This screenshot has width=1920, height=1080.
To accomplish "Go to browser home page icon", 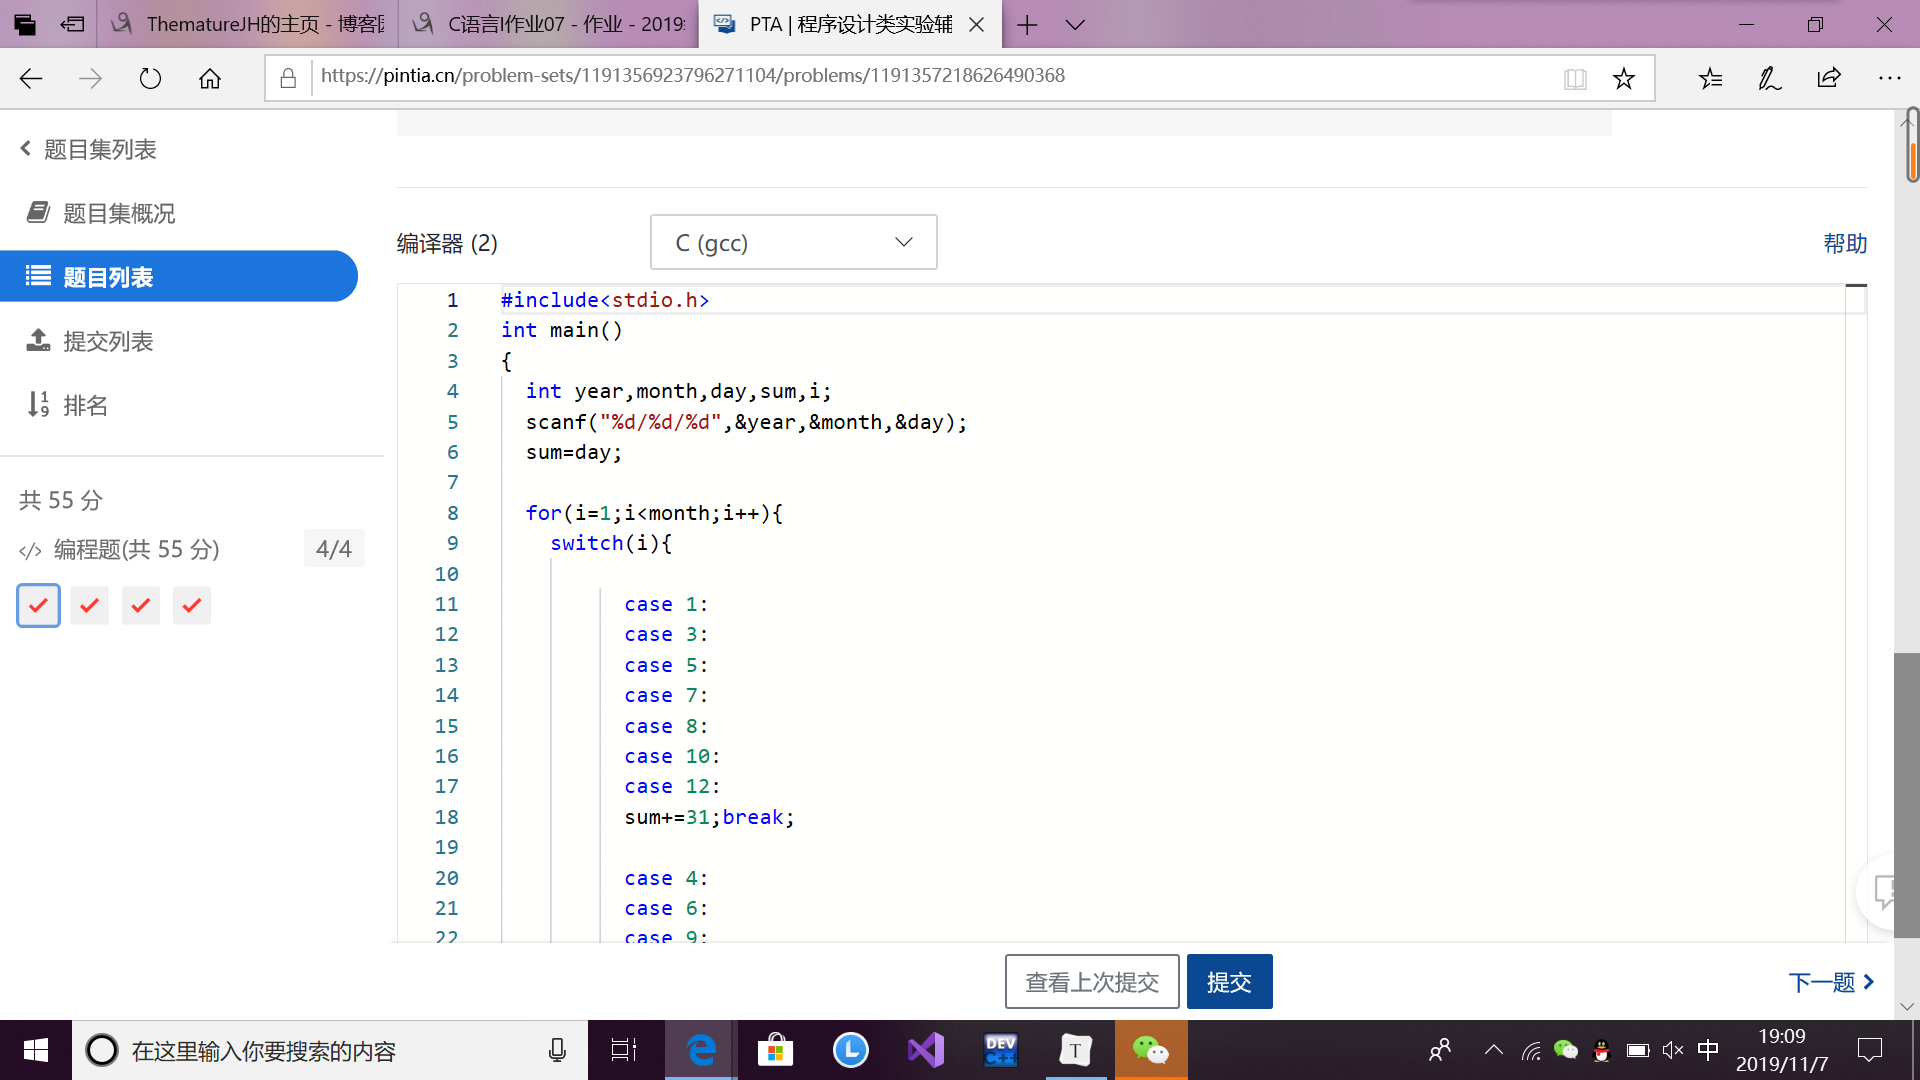I will coord(210,78).
